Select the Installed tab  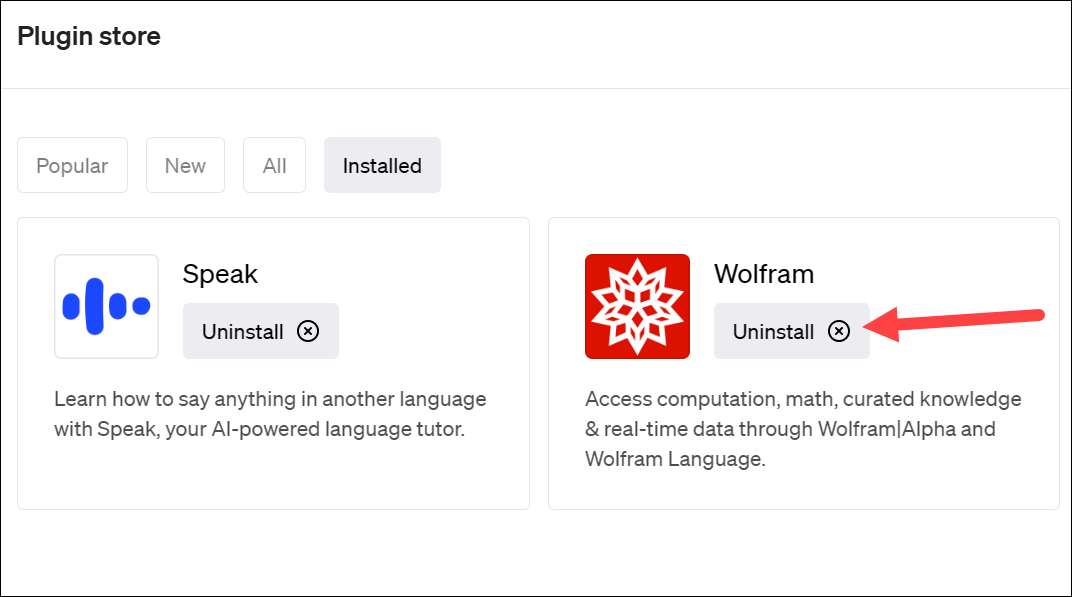pyautogui.click(x=382, y=165)
